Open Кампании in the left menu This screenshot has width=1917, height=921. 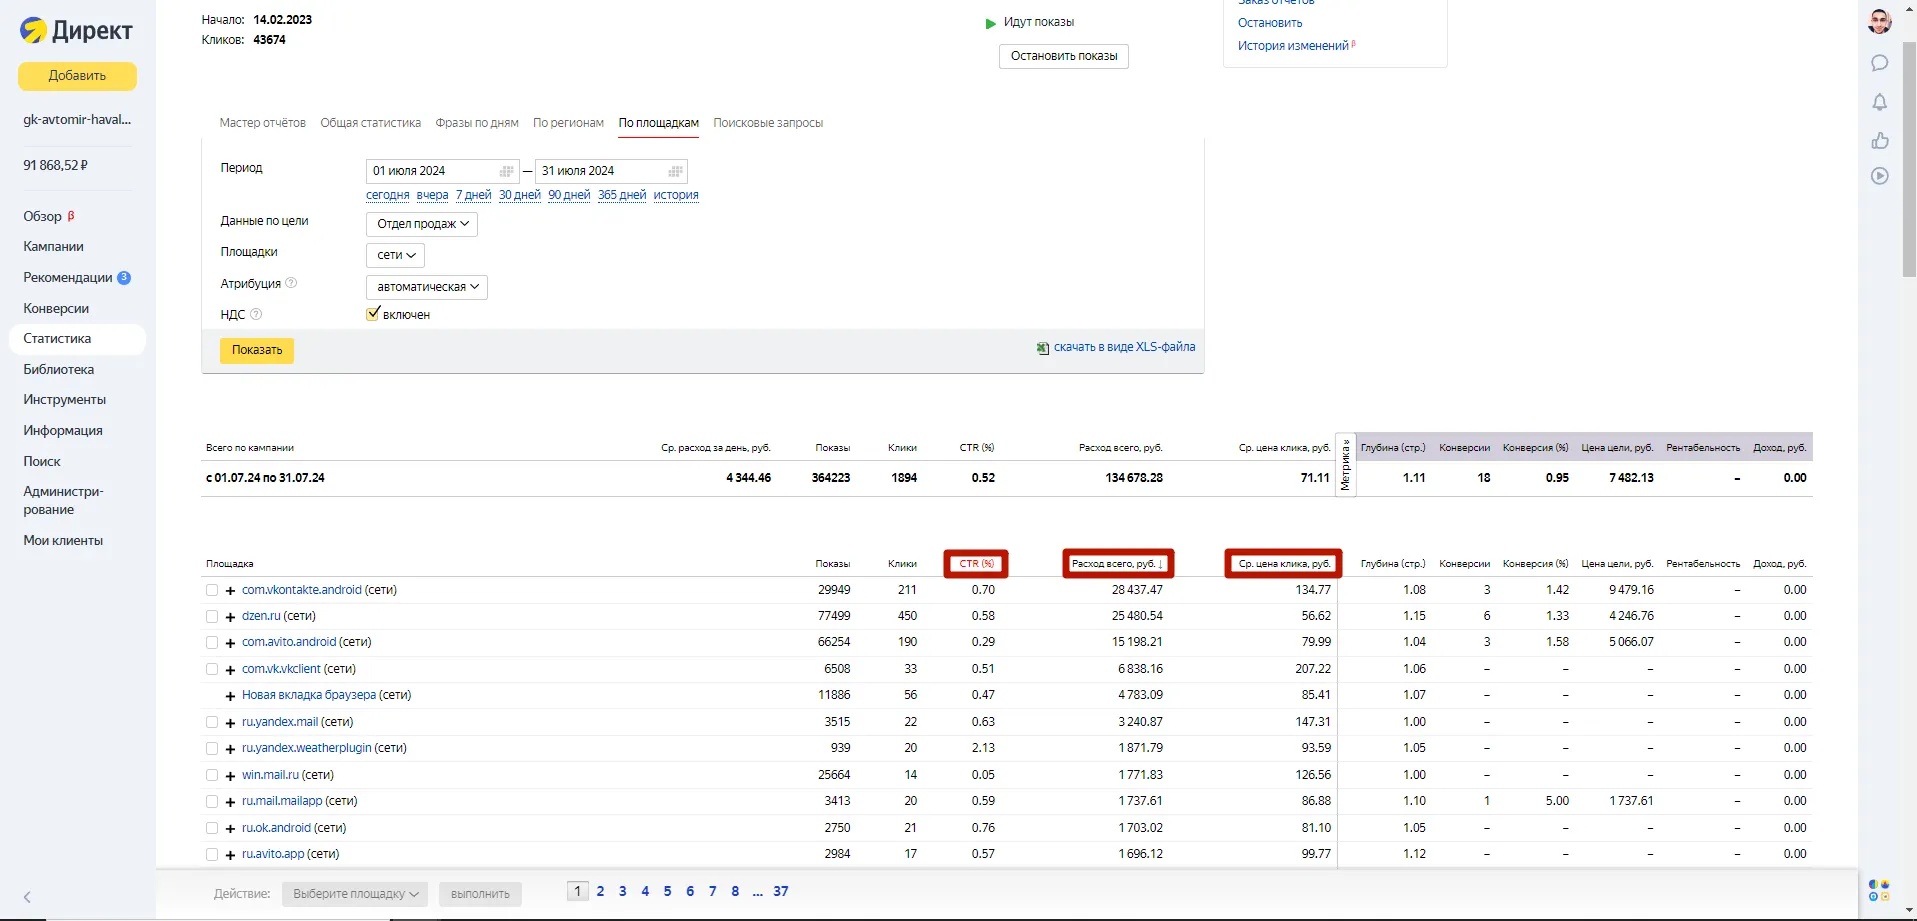[x=53, y=246]
